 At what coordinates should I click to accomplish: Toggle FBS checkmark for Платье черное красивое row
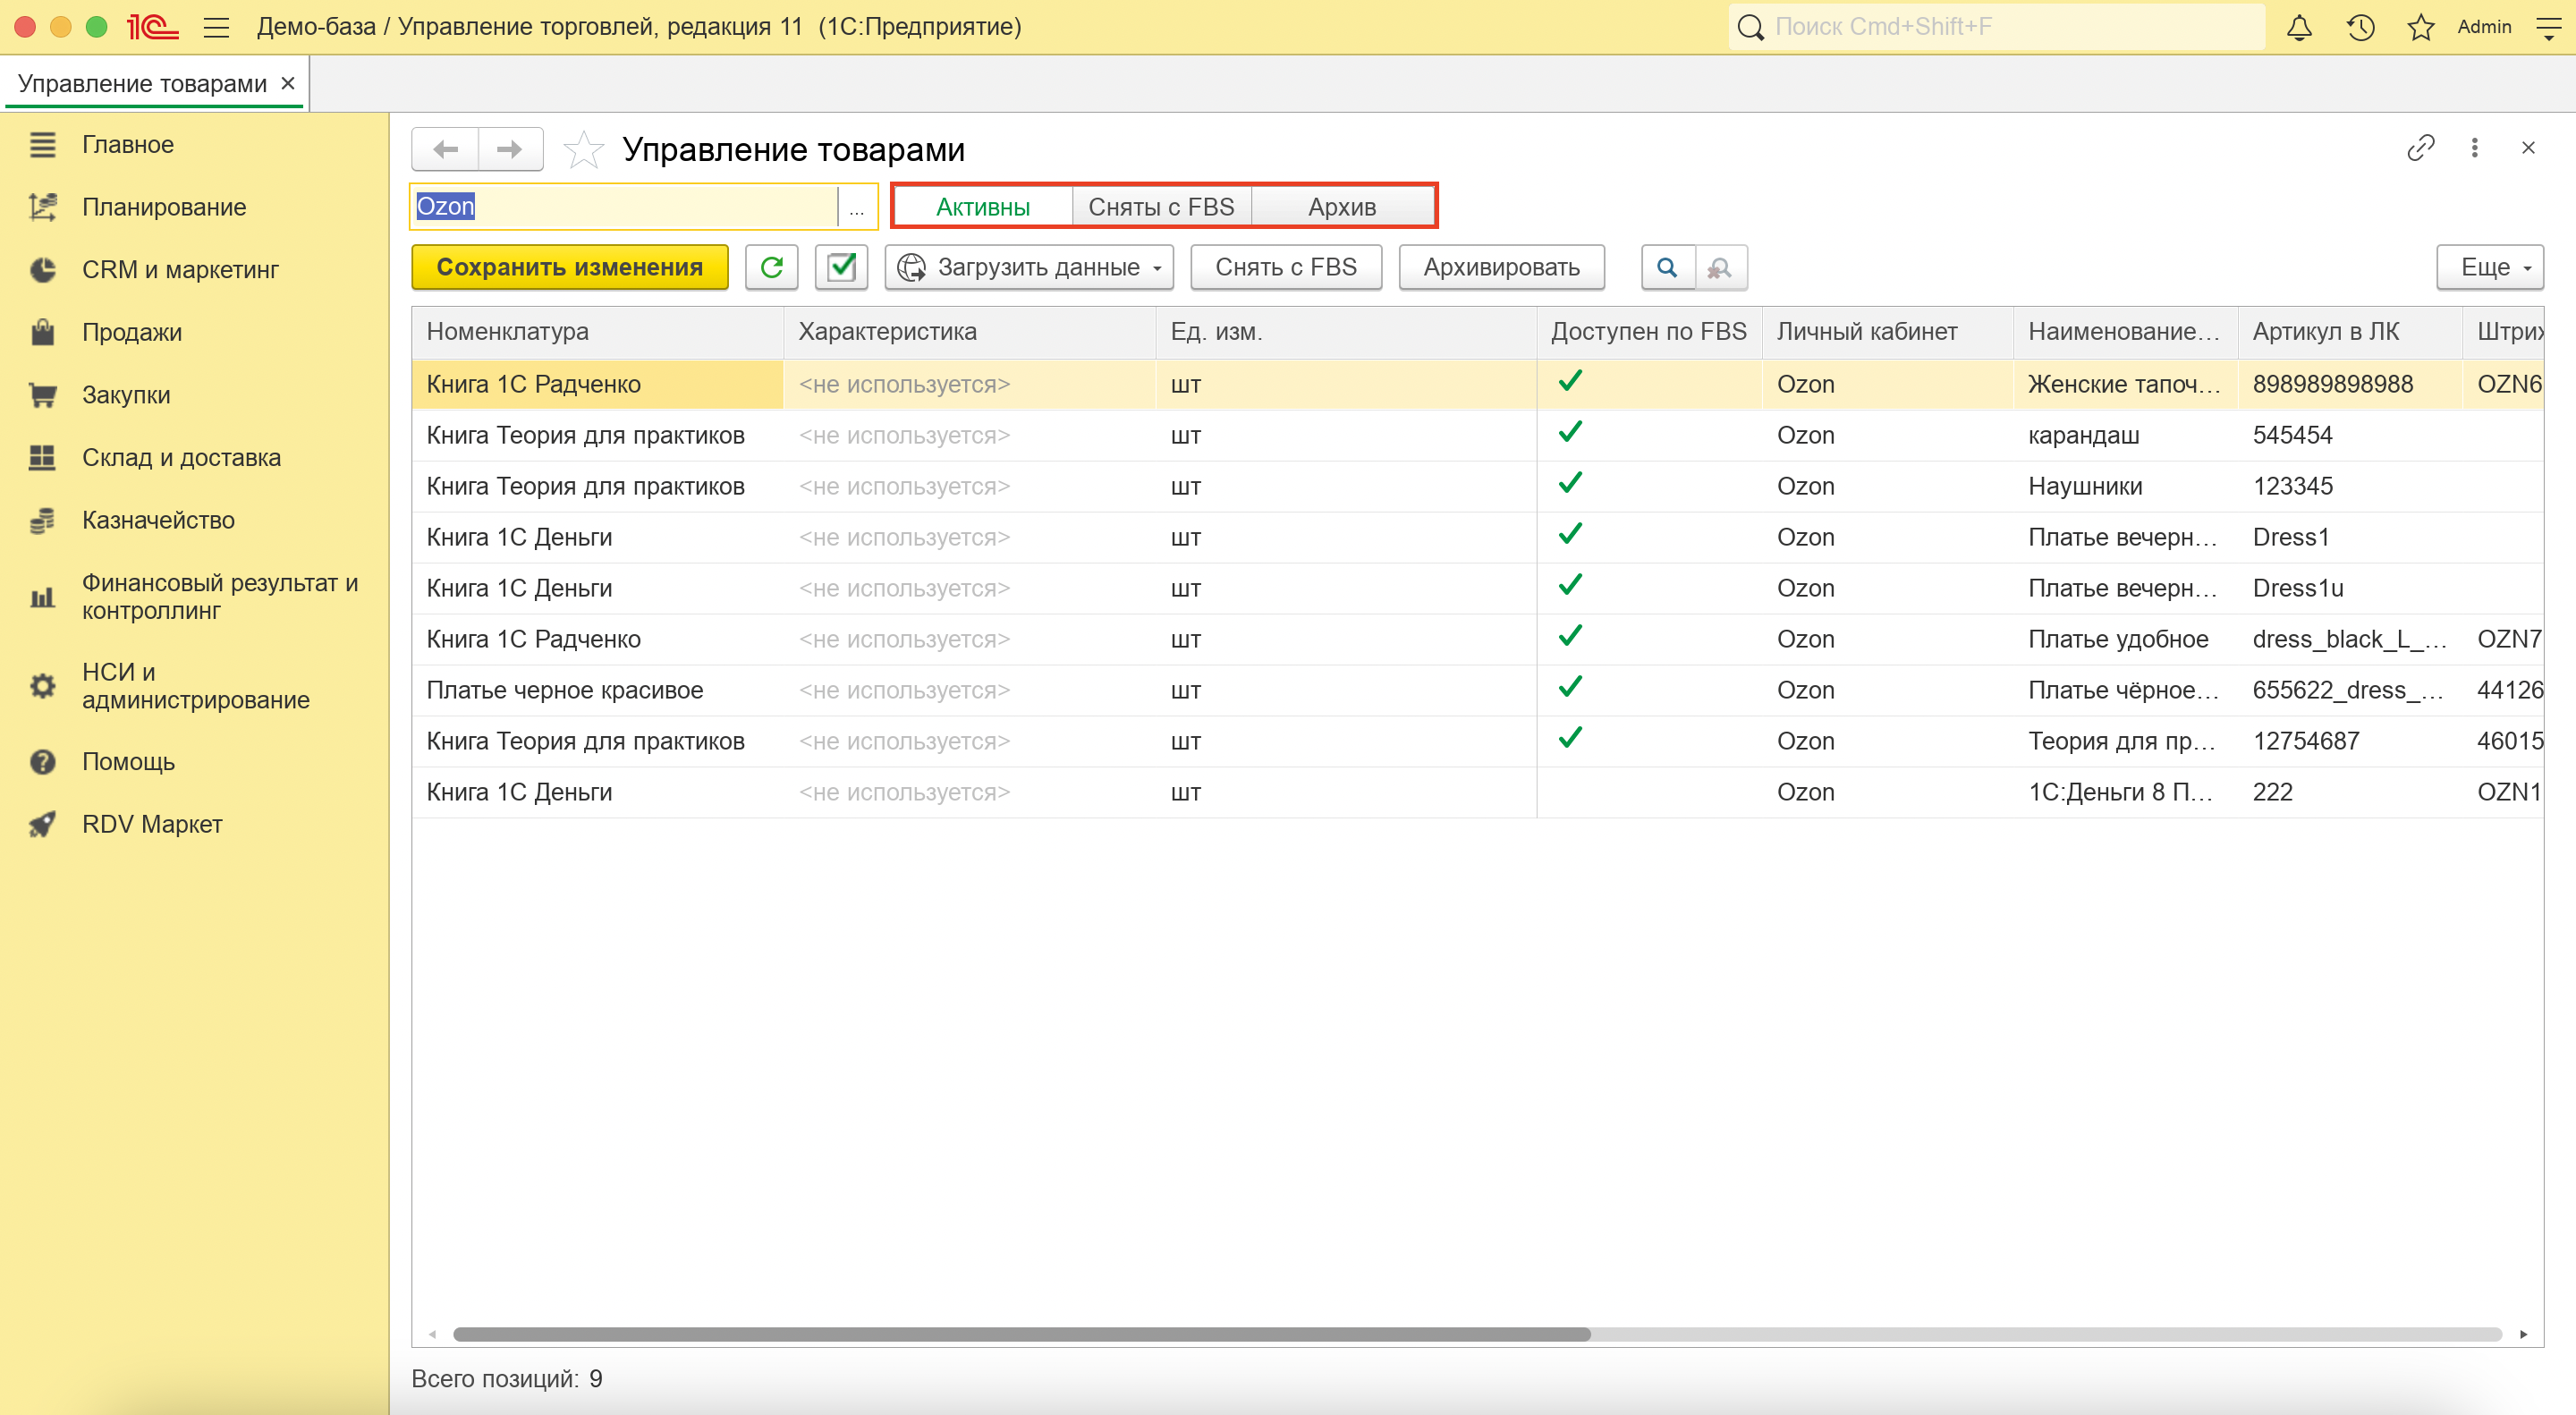click(x=1570, y=688)
